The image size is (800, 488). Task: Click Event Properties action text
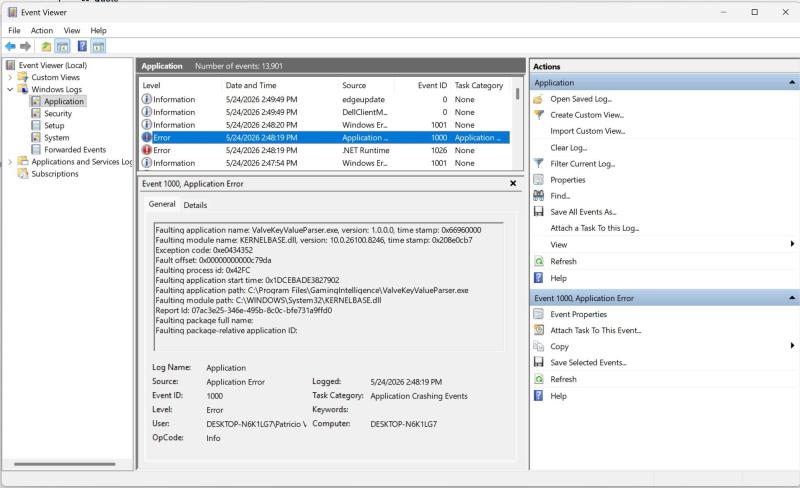click(579, 314)
